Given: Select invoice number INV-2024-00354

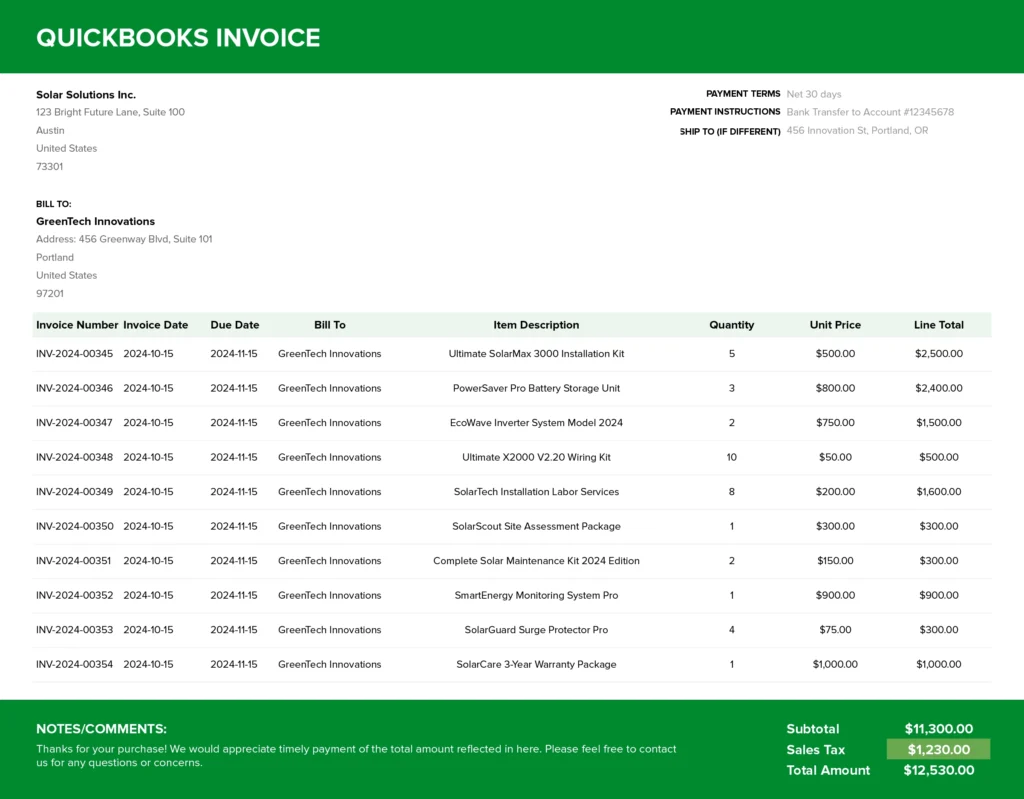Looking at the screenshot, I should click(x=74, y=664).
